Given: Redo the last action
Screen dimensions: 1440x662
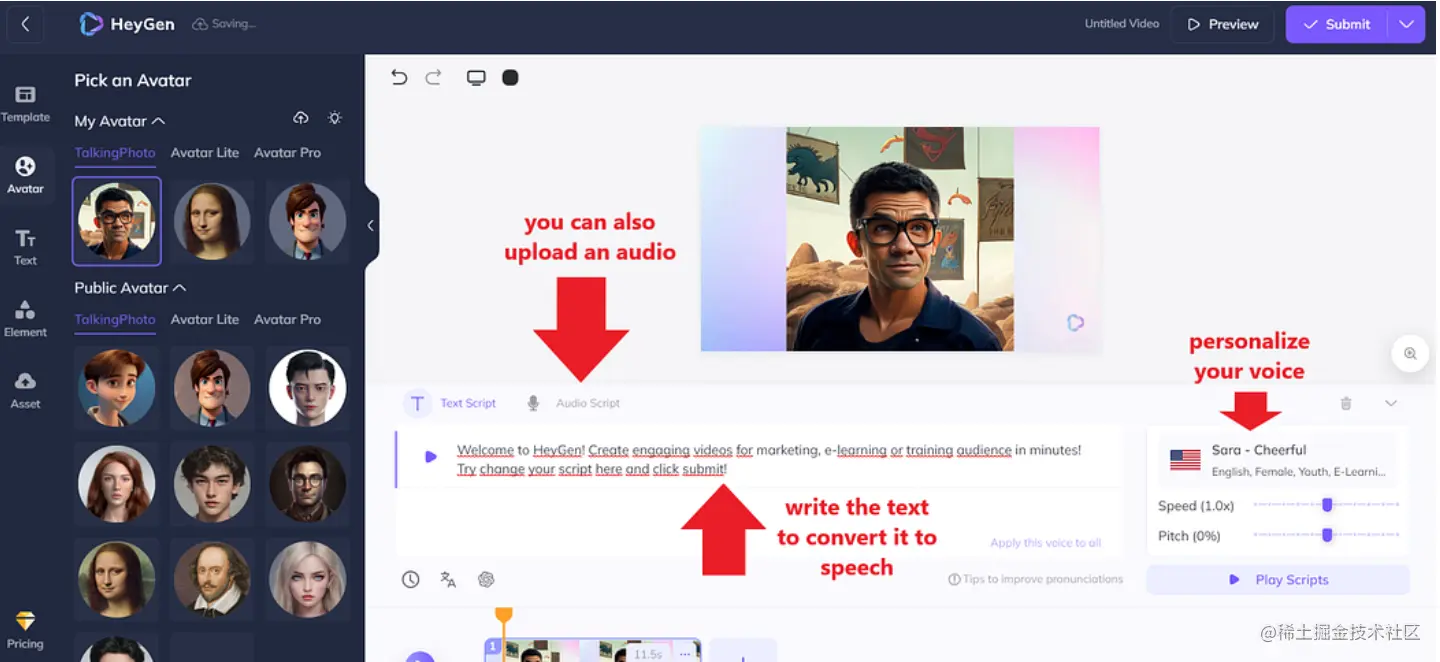Looking at the screenshot, I should click(x=433, y=77).
